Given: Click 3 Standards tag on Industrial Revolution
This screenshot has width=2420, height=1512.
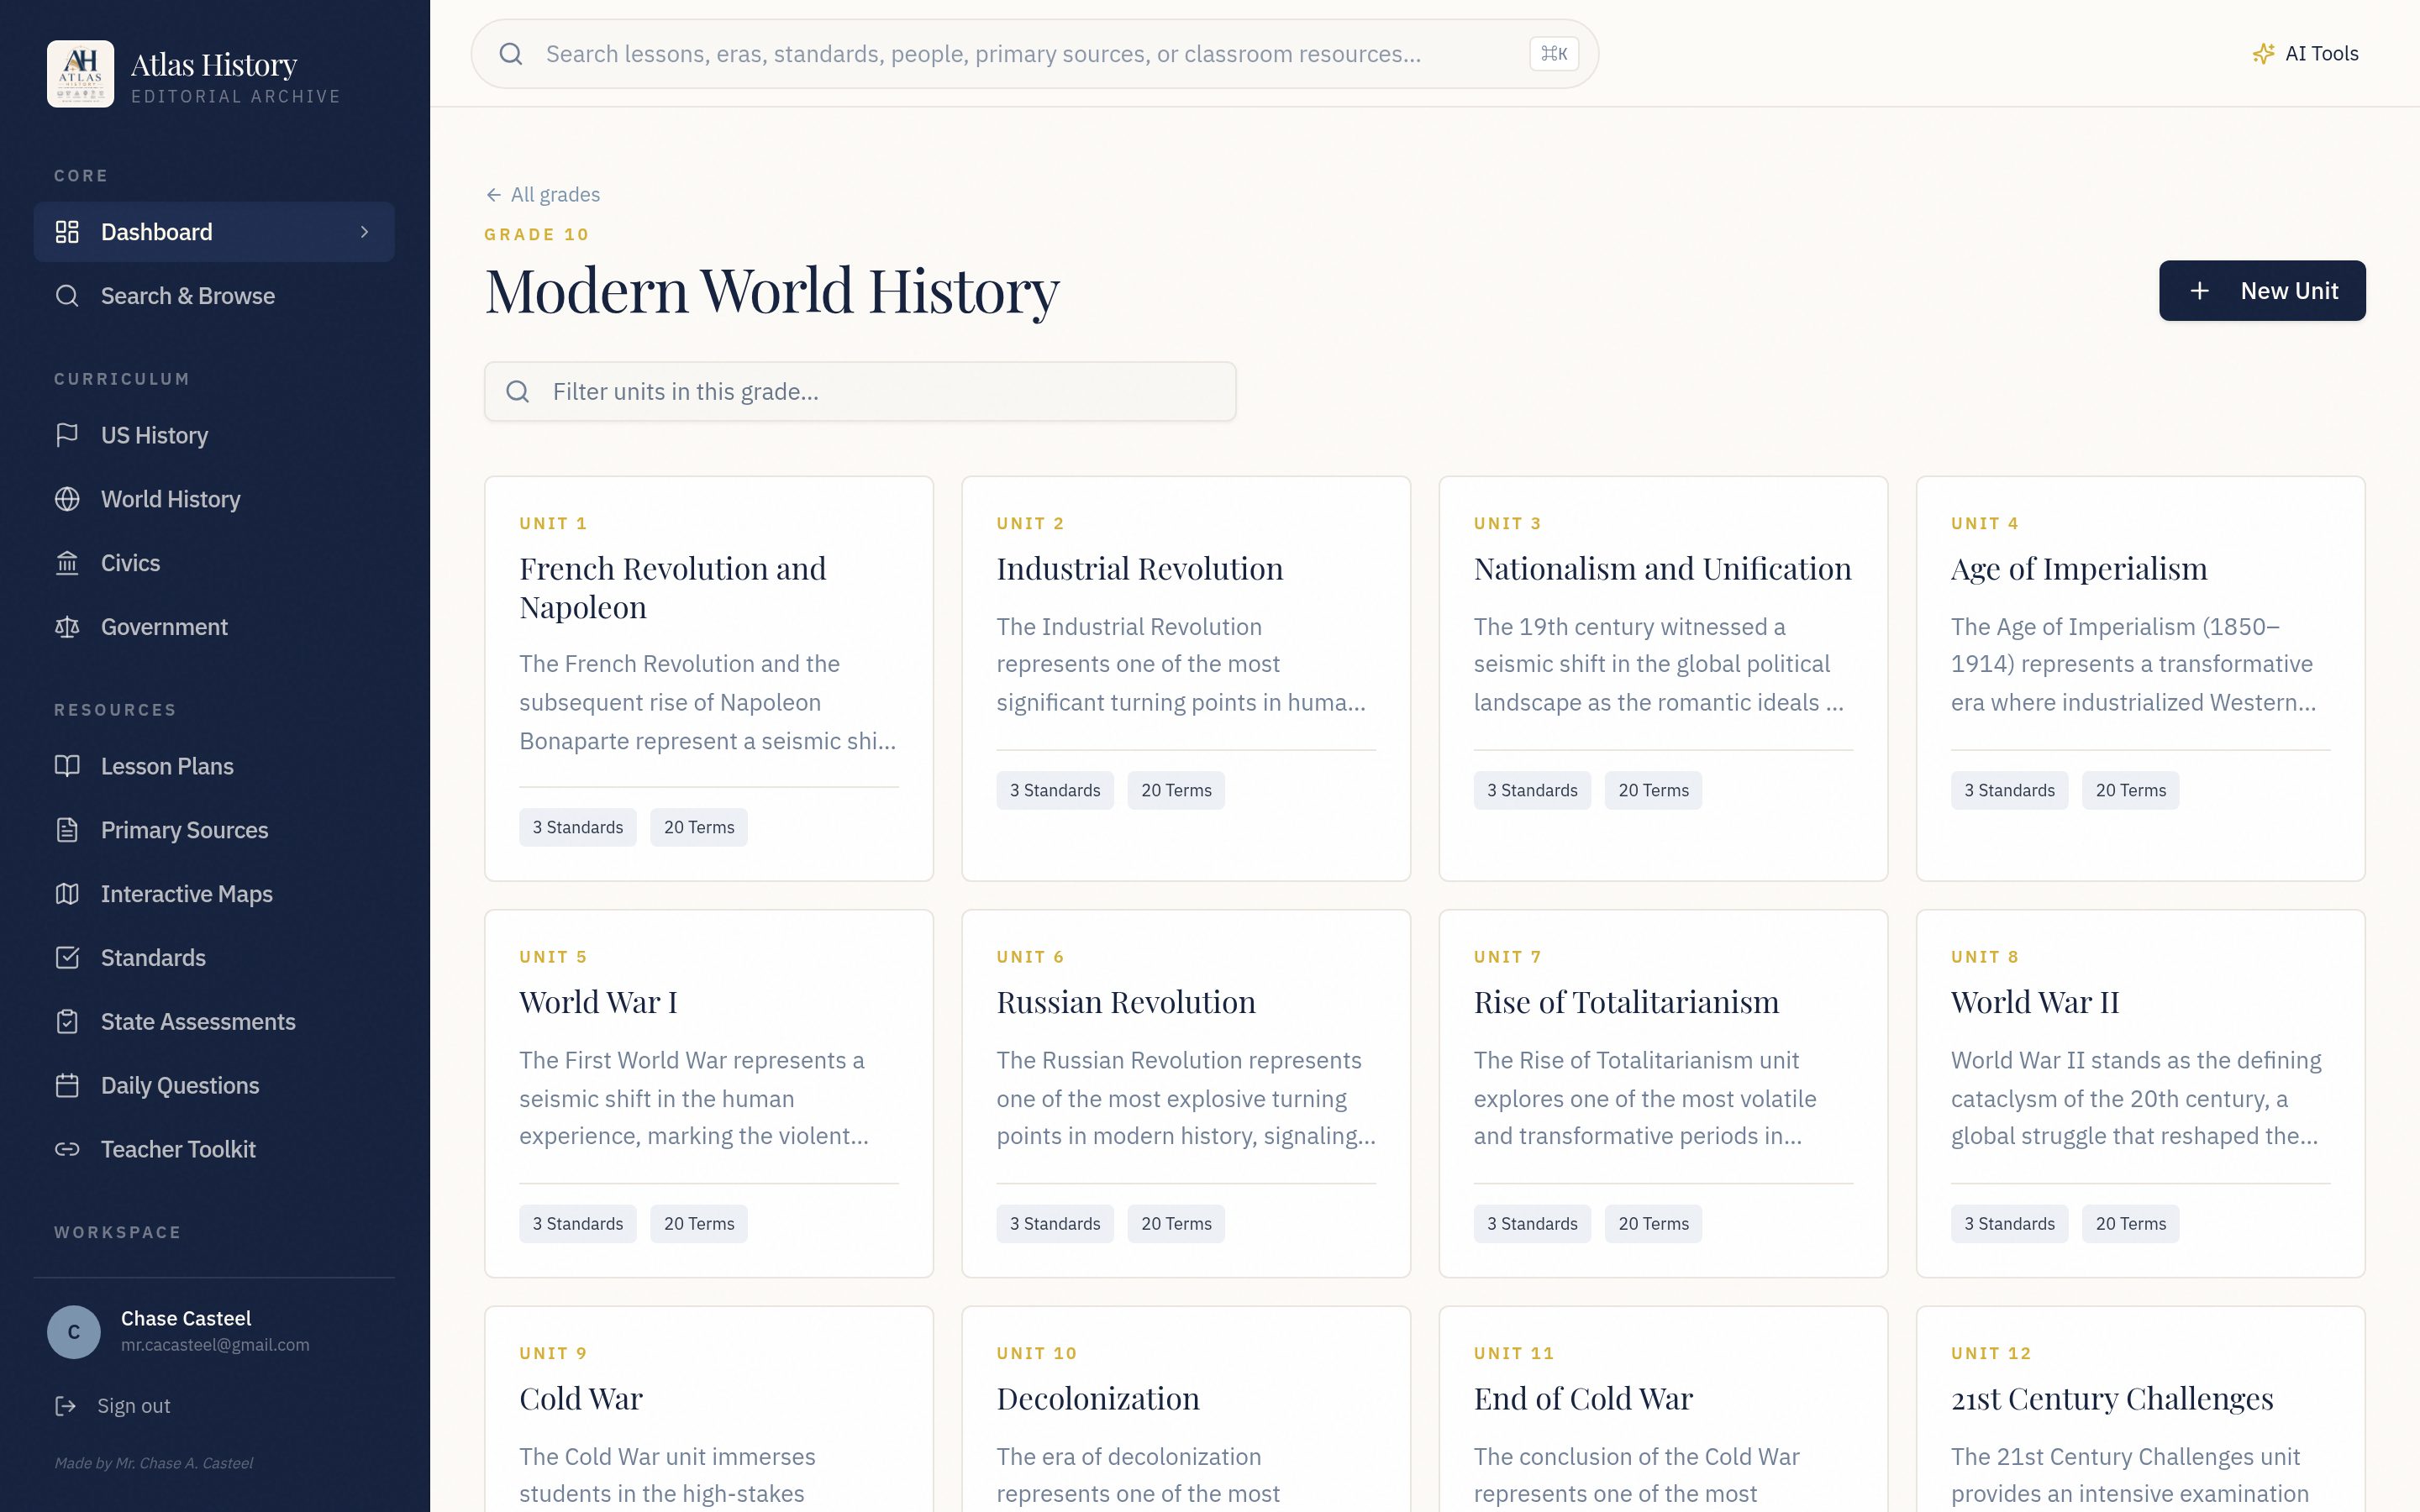Looking at the screenshot, I should 1055,790.
